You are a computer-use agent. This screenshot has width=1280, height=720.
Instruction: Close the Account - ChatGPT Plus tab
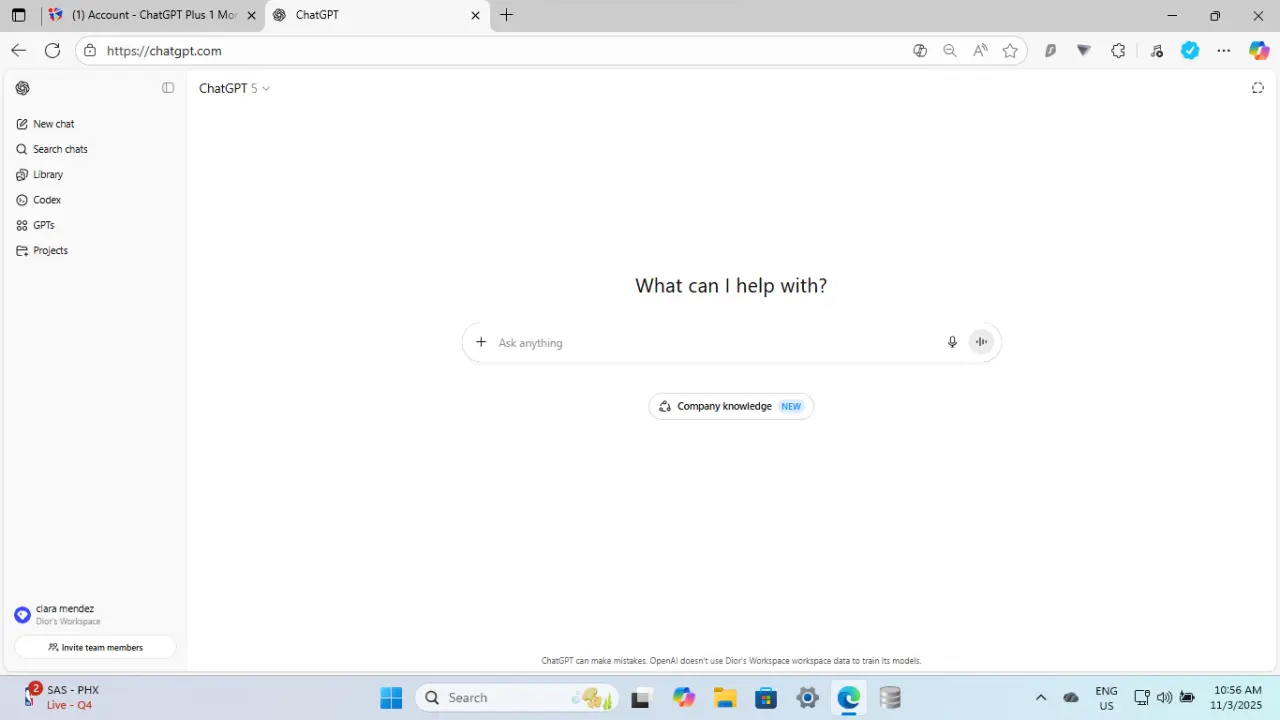252,15
